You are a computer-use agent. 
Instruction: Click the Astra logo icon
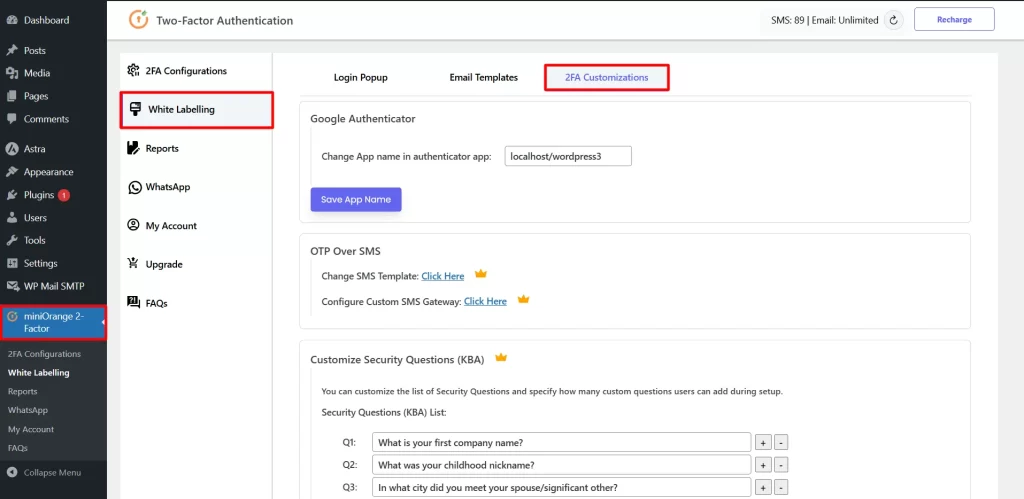(12, 149)
